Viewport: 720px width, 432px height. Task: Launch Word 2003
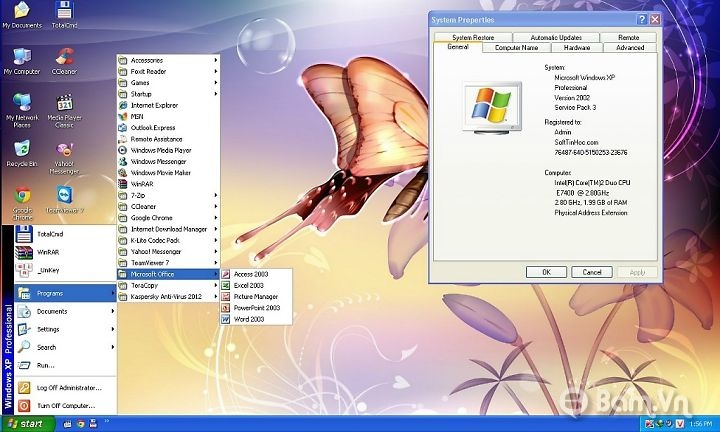pos(256,319)
